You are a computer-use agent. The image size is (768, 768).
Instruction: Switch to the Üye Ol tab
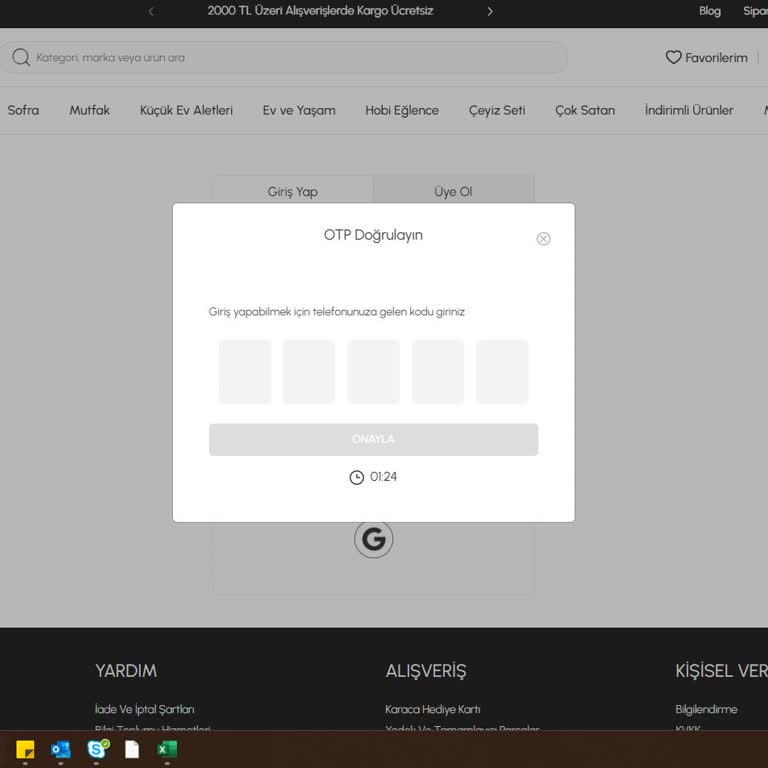(453, 191)
